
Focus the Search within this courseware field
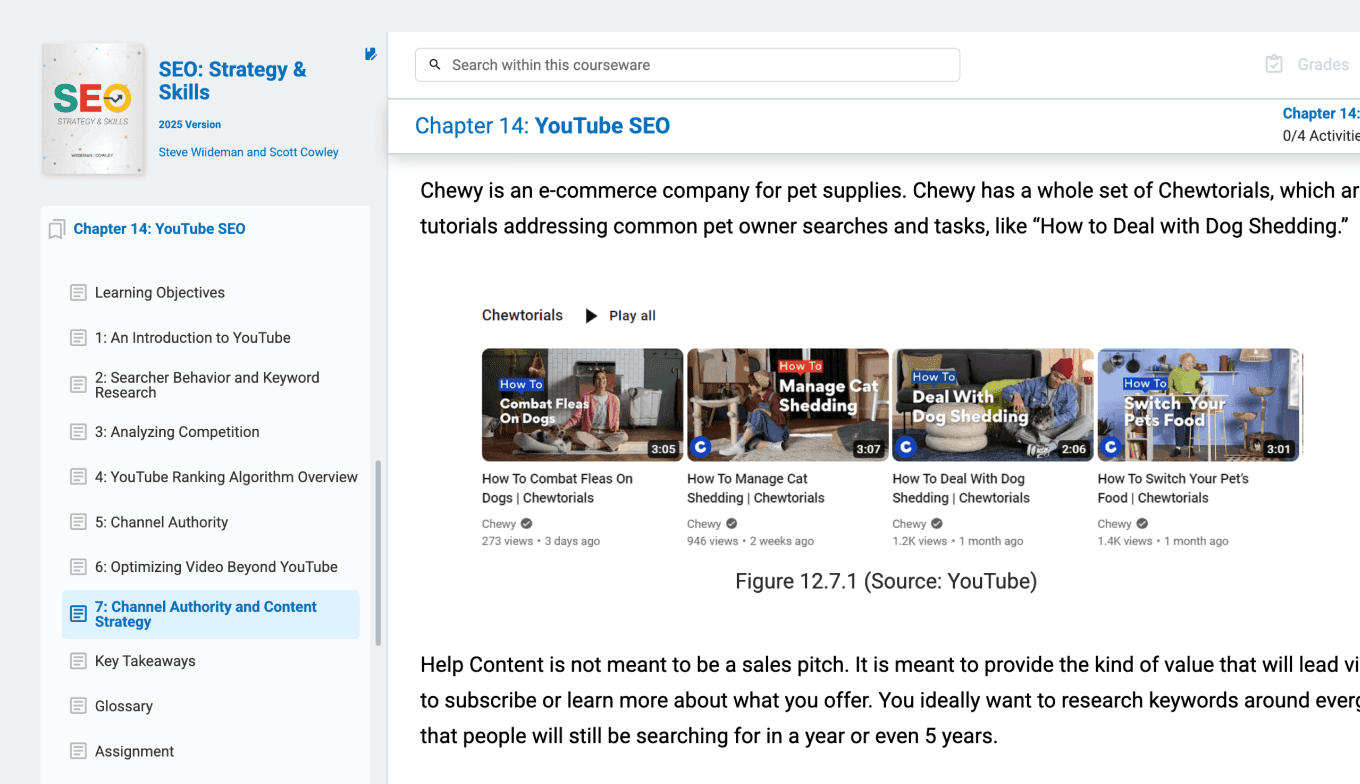(687, 65)
